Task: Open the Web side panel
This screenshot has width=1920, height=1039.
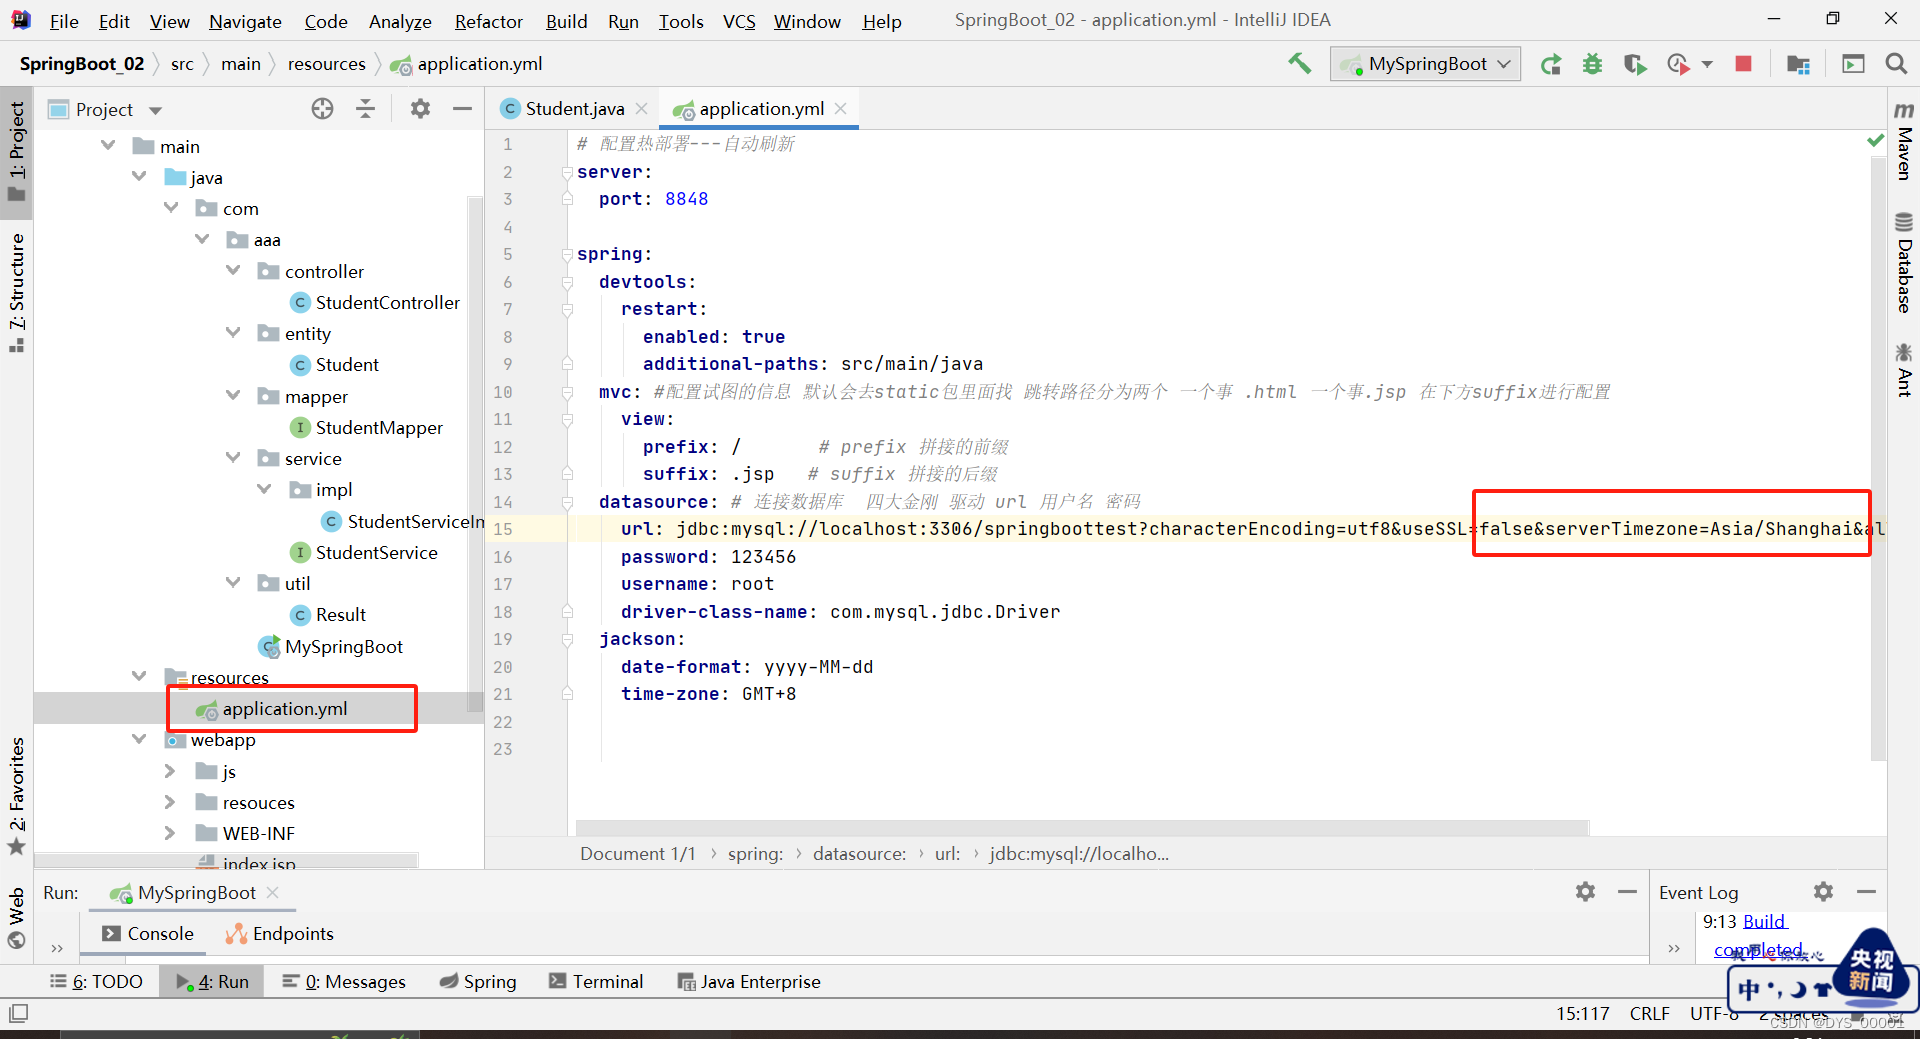Action: coord(16,916)
